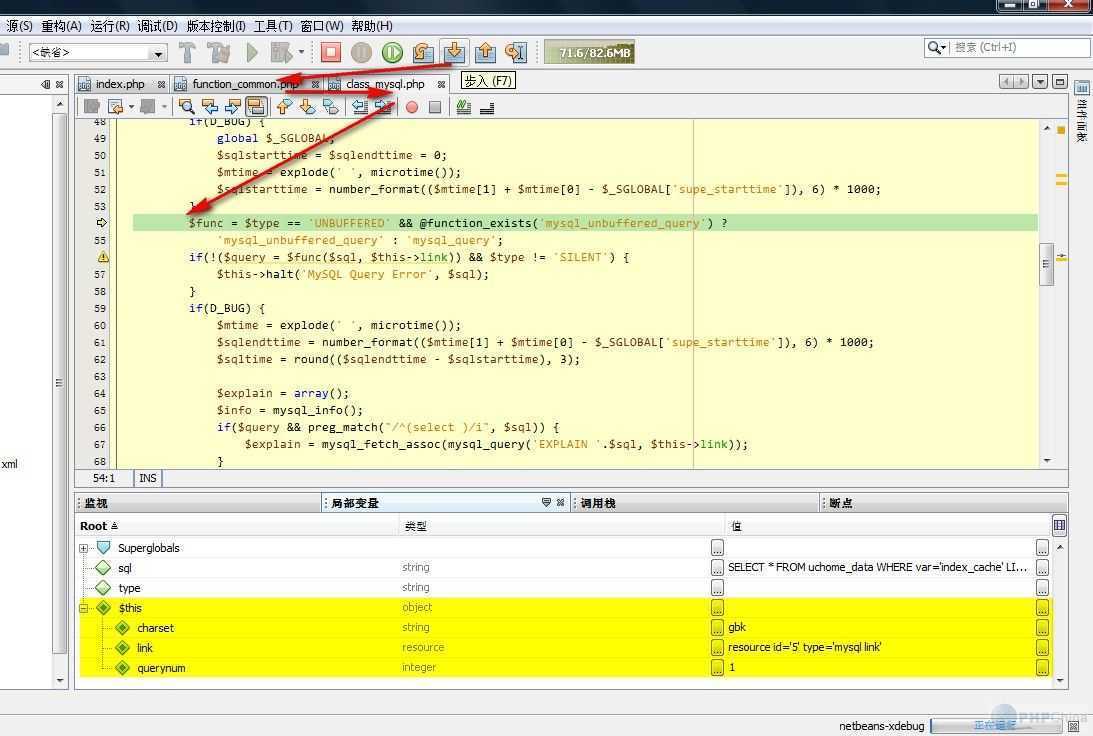Click the Step Into (F7) icon

(454, 52)
